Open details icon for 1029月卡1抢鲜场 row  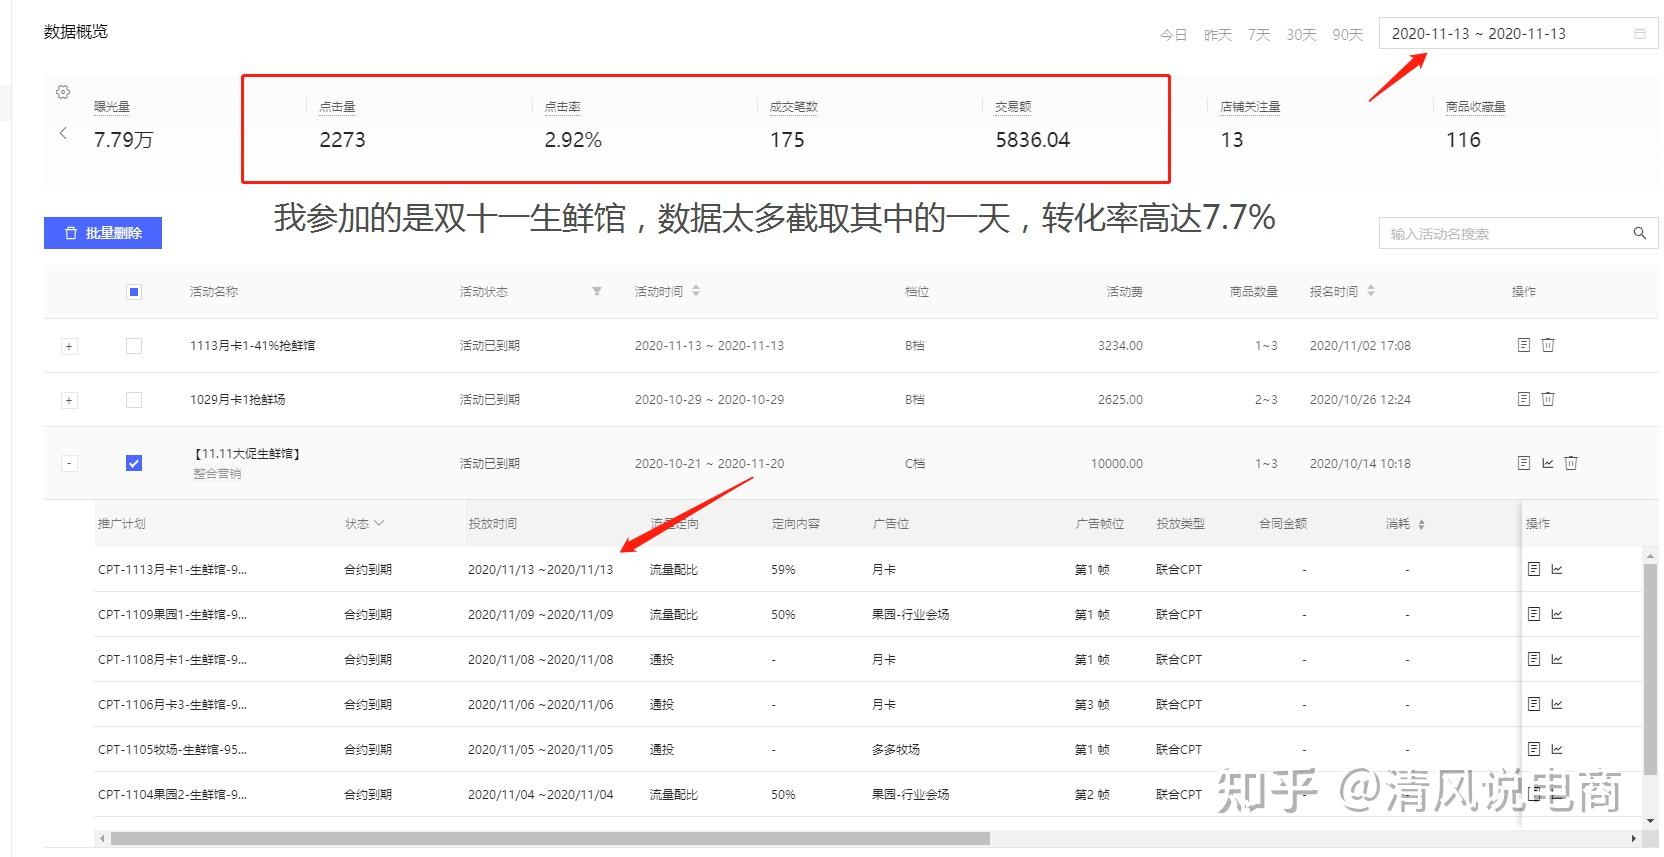click(x=1524, y=399)
